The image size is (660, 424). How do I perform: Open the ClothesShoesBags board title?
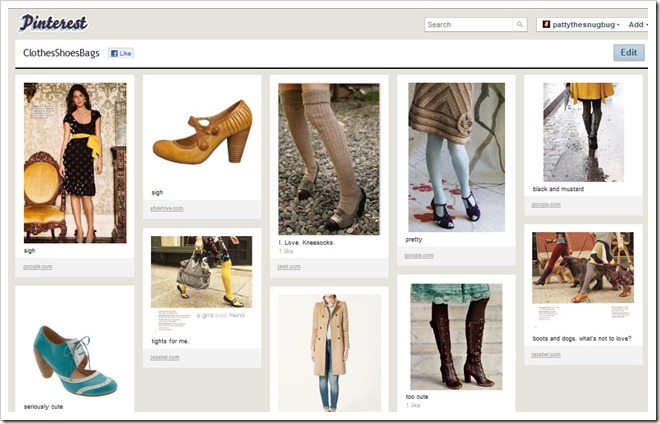coord(62,53)
